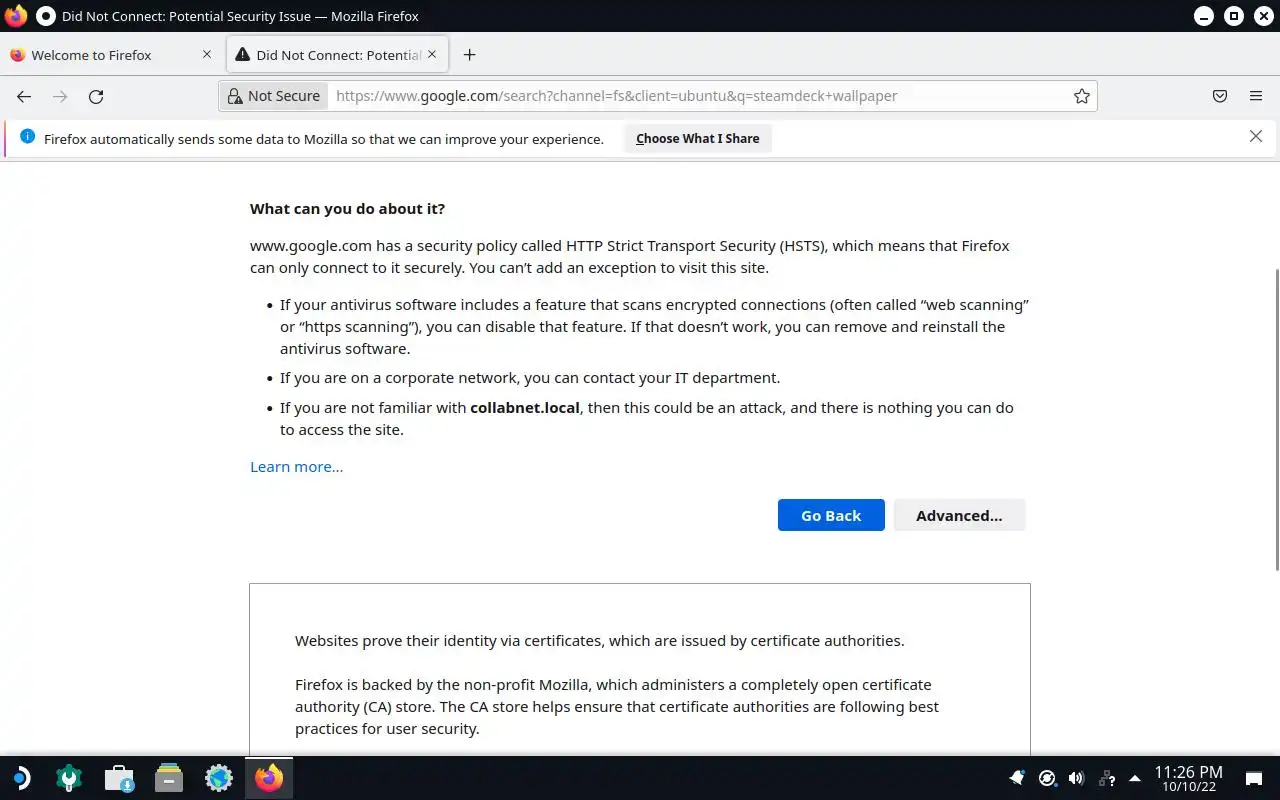Screen dimensions: 1280x800
Task: Open the green wrench app in taskbar
Action: coord(69,778)
